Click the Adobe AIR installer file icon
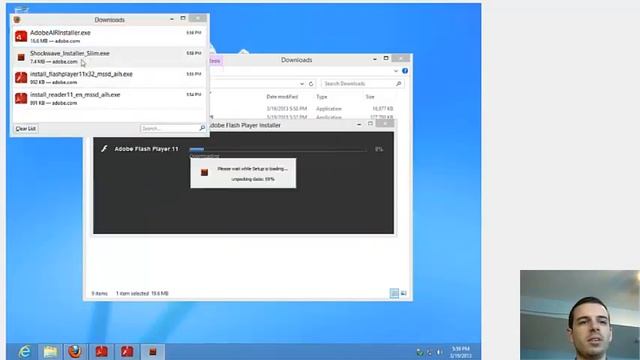The height and width of the screenshot is (360, 640). (x=21, y=36)
